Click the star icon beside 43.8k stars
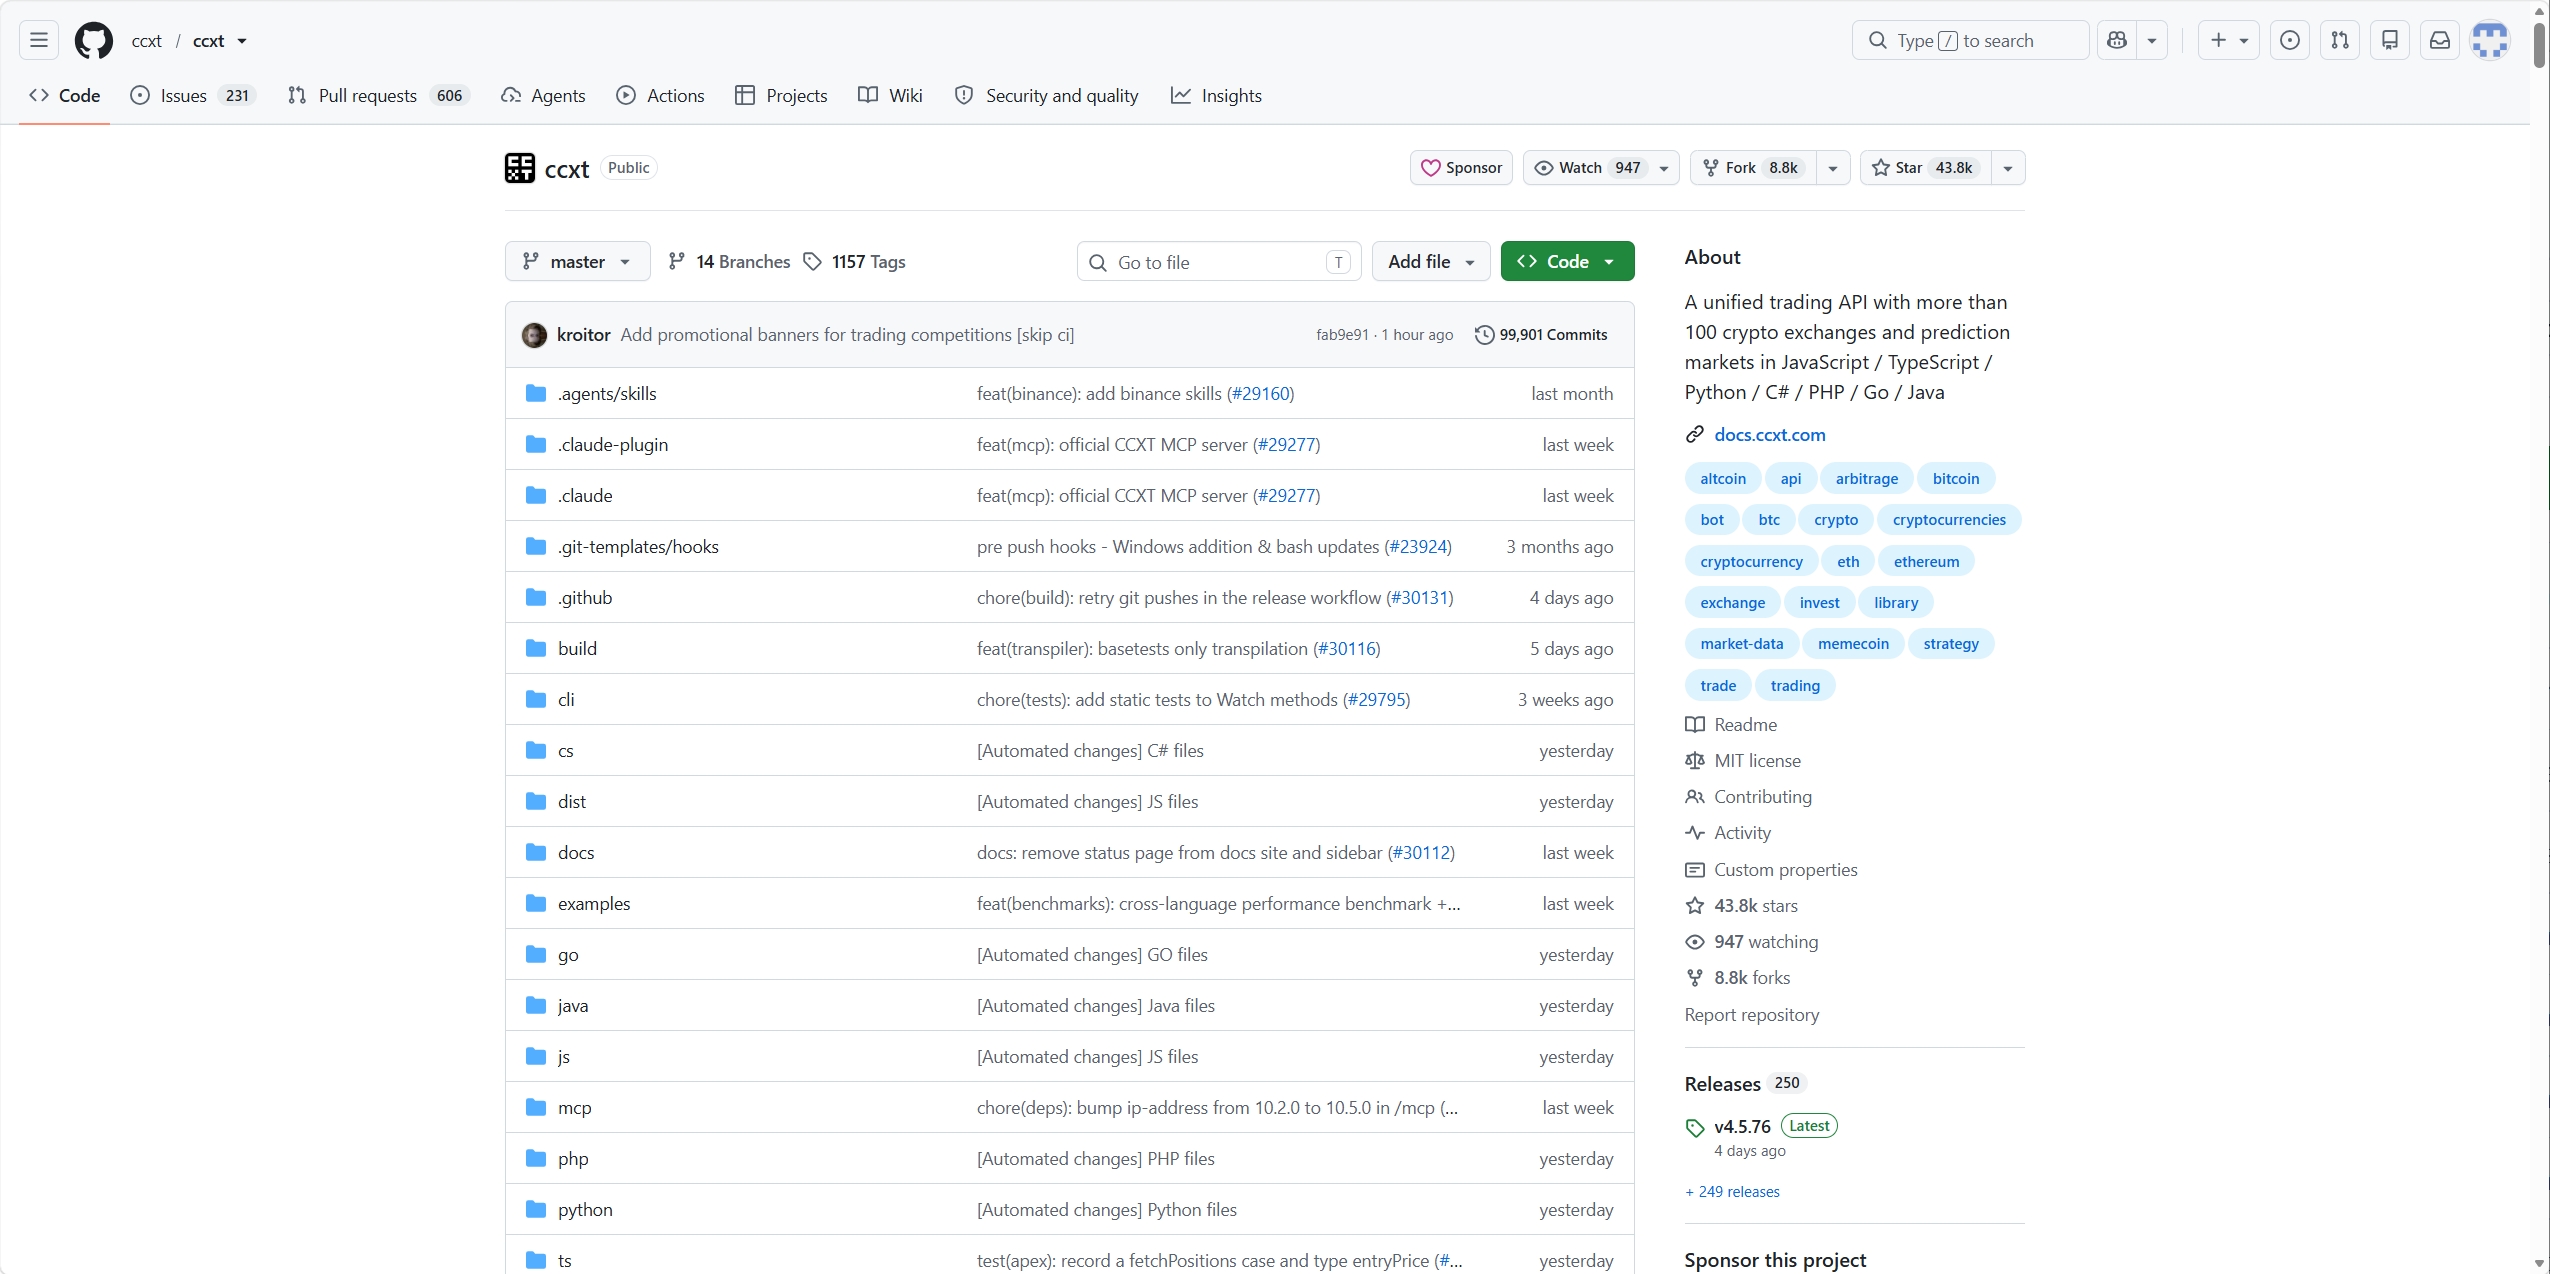This screenshot has width=2550, height=1274. (x=1695, y=905)
